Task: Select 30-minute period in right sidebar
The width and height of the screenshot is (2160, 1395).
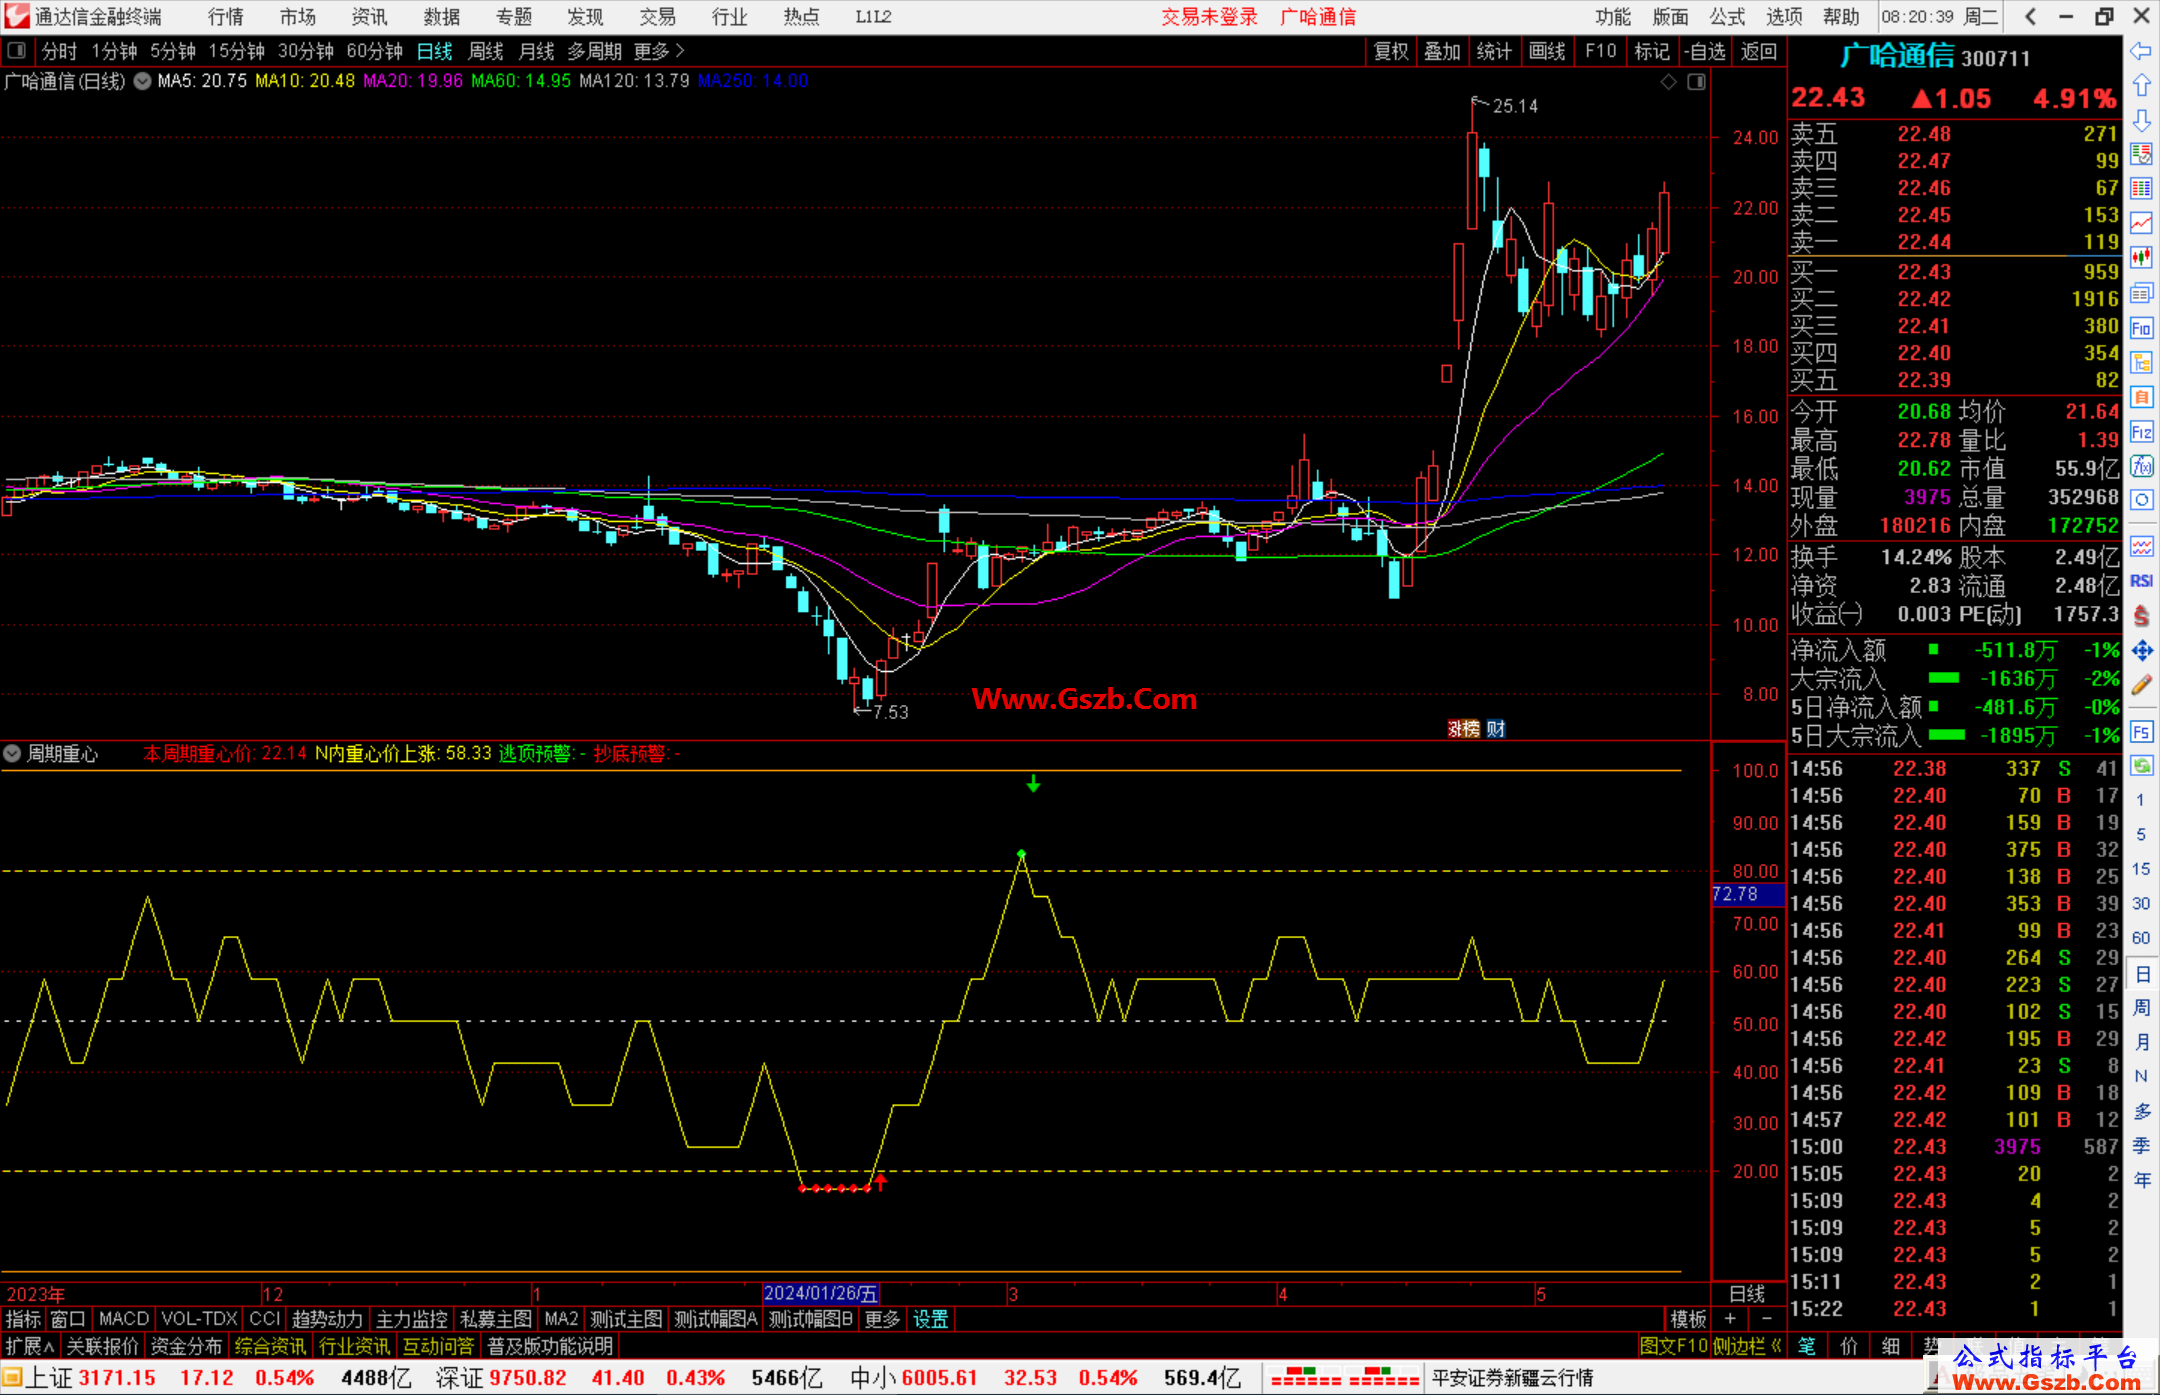Action: pyautogui.click(x=2141, y=903)
